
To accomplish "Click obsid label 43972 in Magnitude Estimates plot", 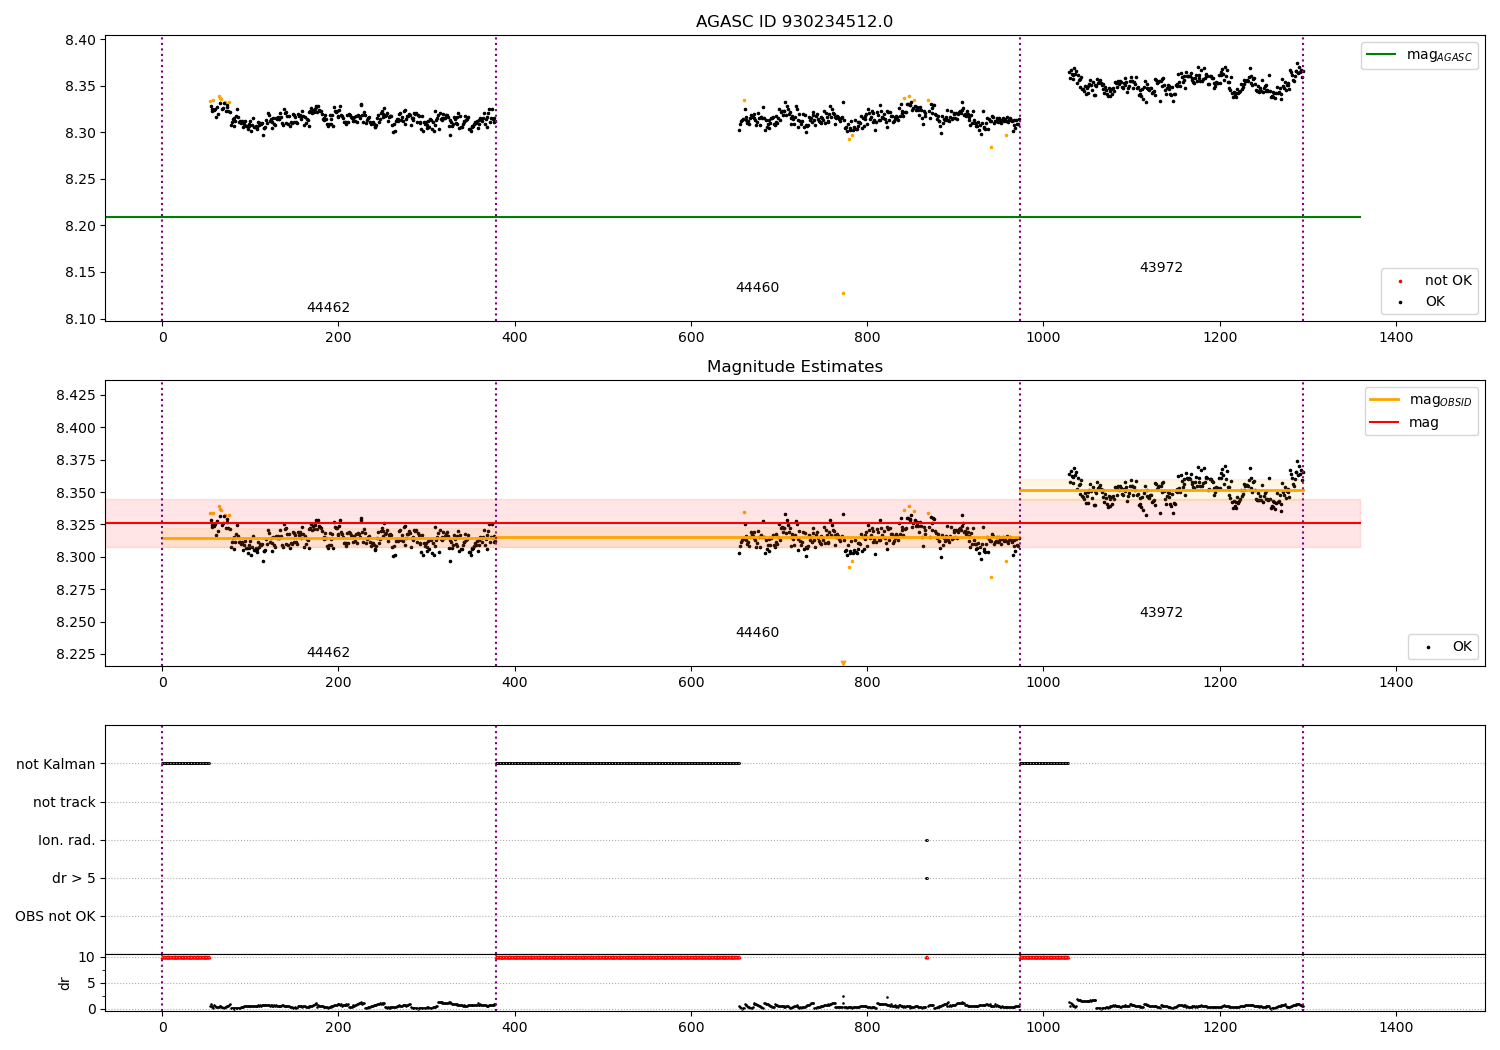I will pos(1161,613).
